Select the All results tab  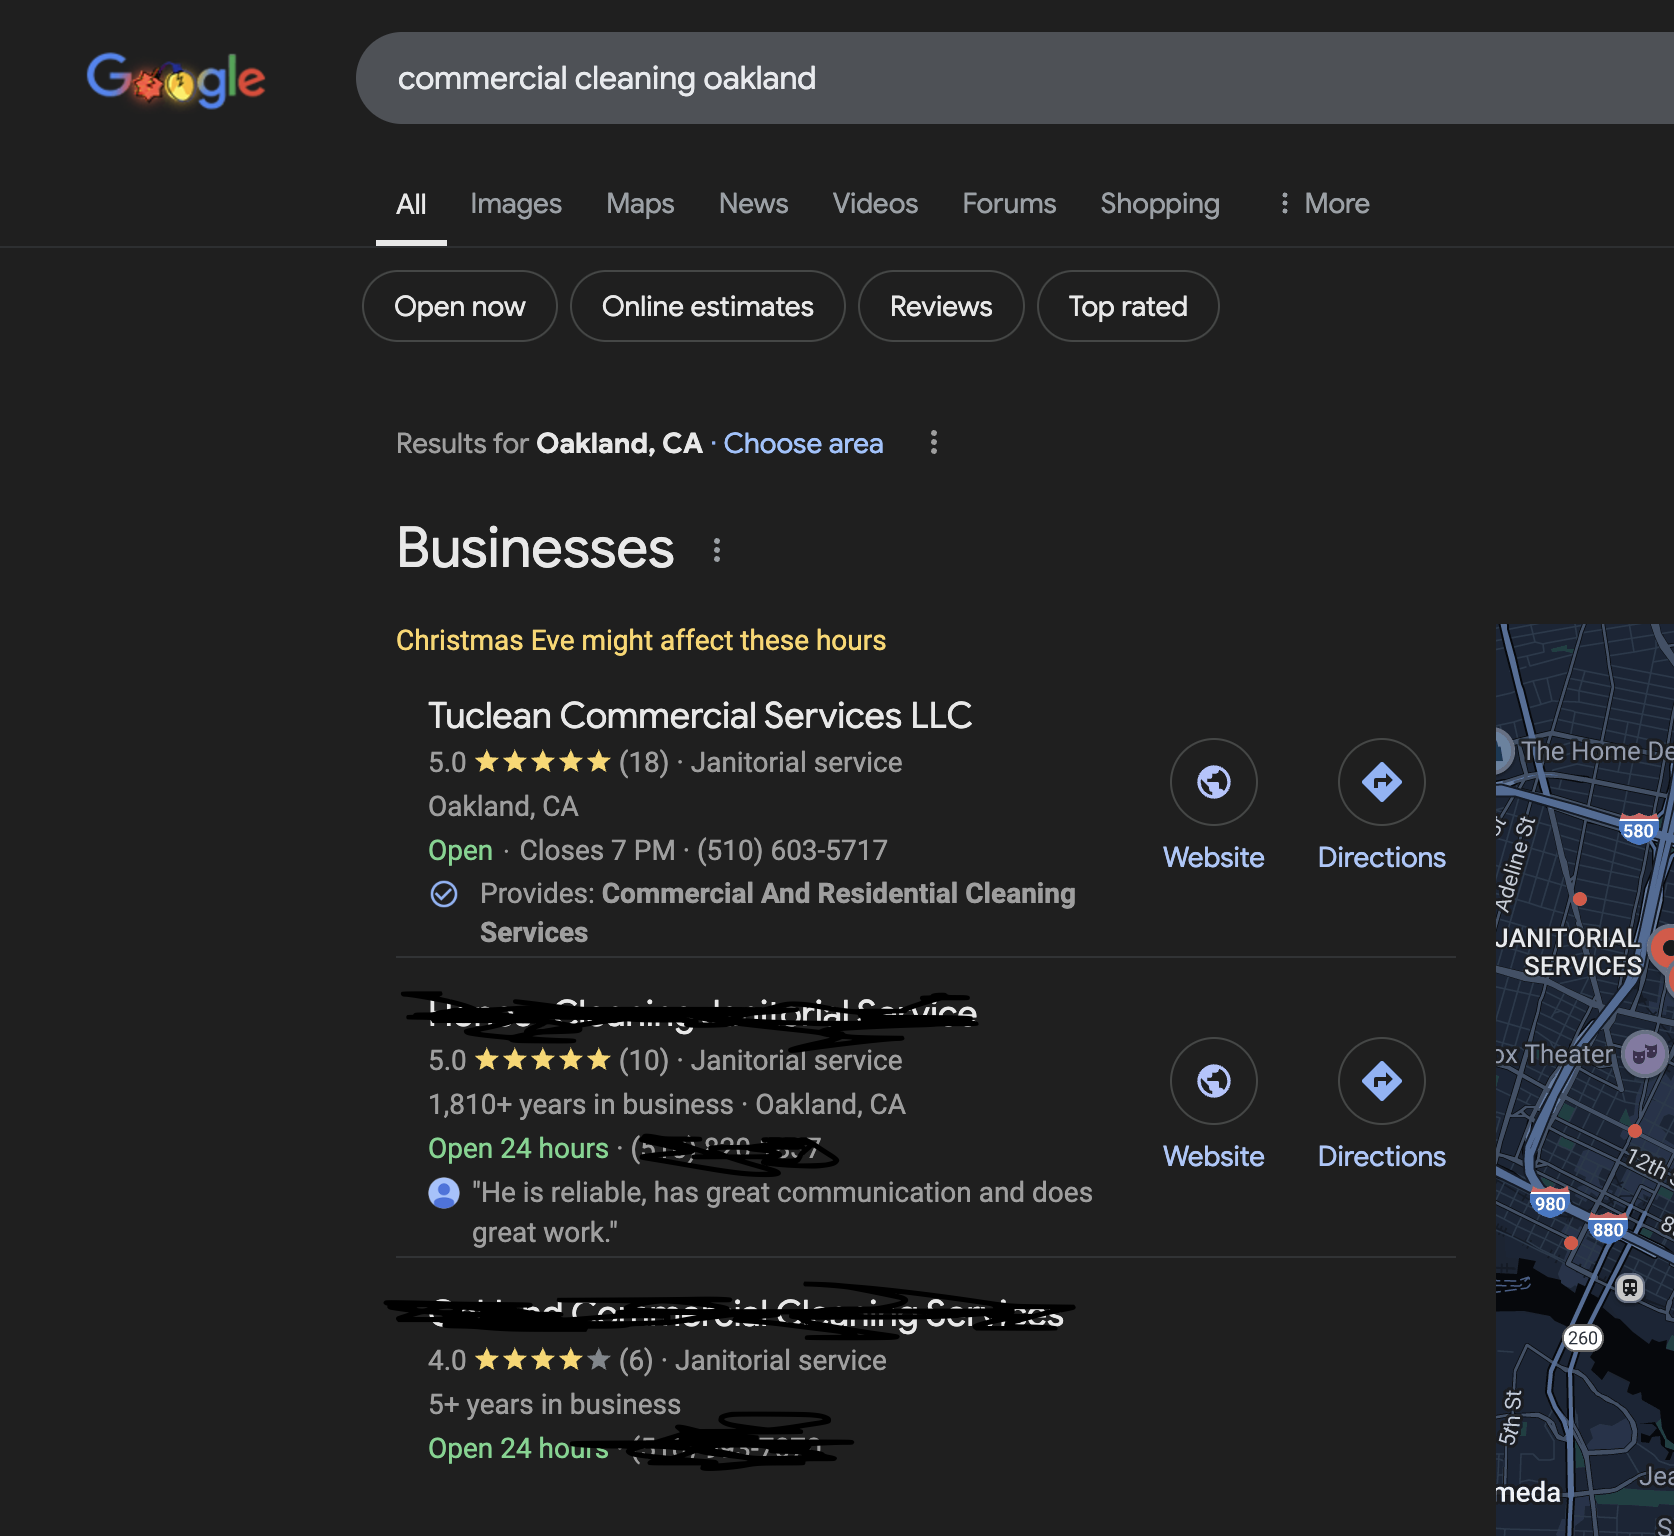click(x=411, y=204)
